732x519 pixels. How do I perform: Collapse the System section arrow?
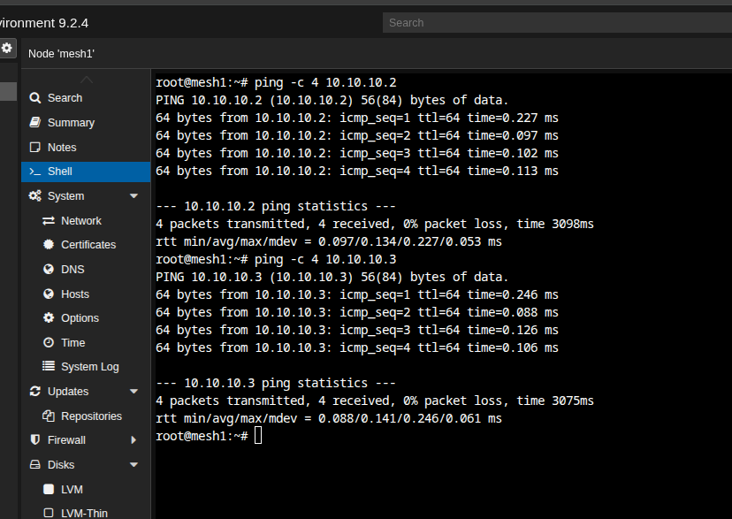tap(134, 196)
